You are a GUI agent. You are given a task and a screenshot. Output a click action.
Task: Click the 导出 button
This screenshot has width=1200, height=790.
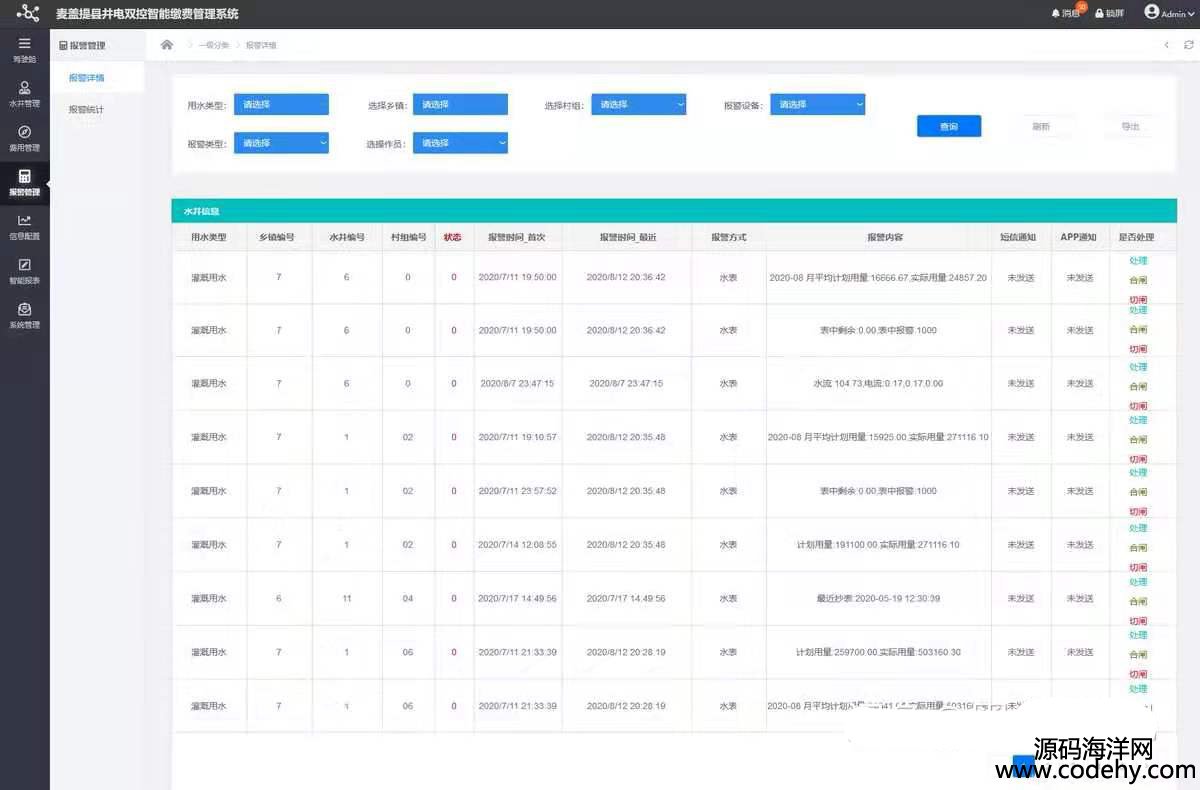(x=1130, y=126)
